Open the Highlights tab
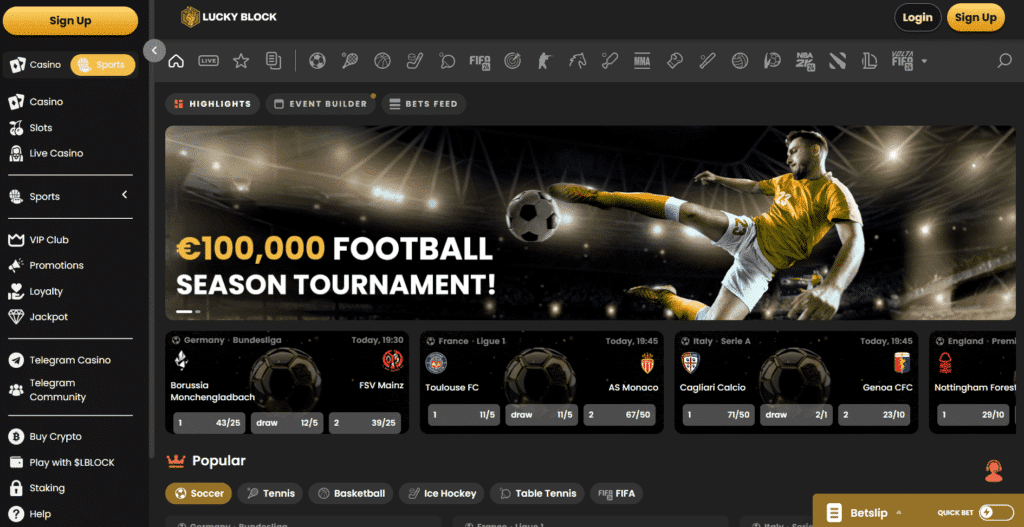The image size is (1024, 527). (x=212, y=104)
